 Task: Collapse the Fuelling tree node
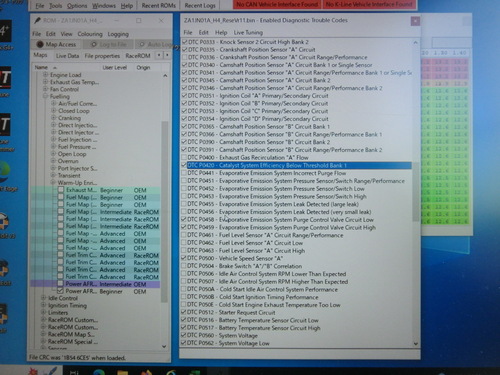point(45,96)
